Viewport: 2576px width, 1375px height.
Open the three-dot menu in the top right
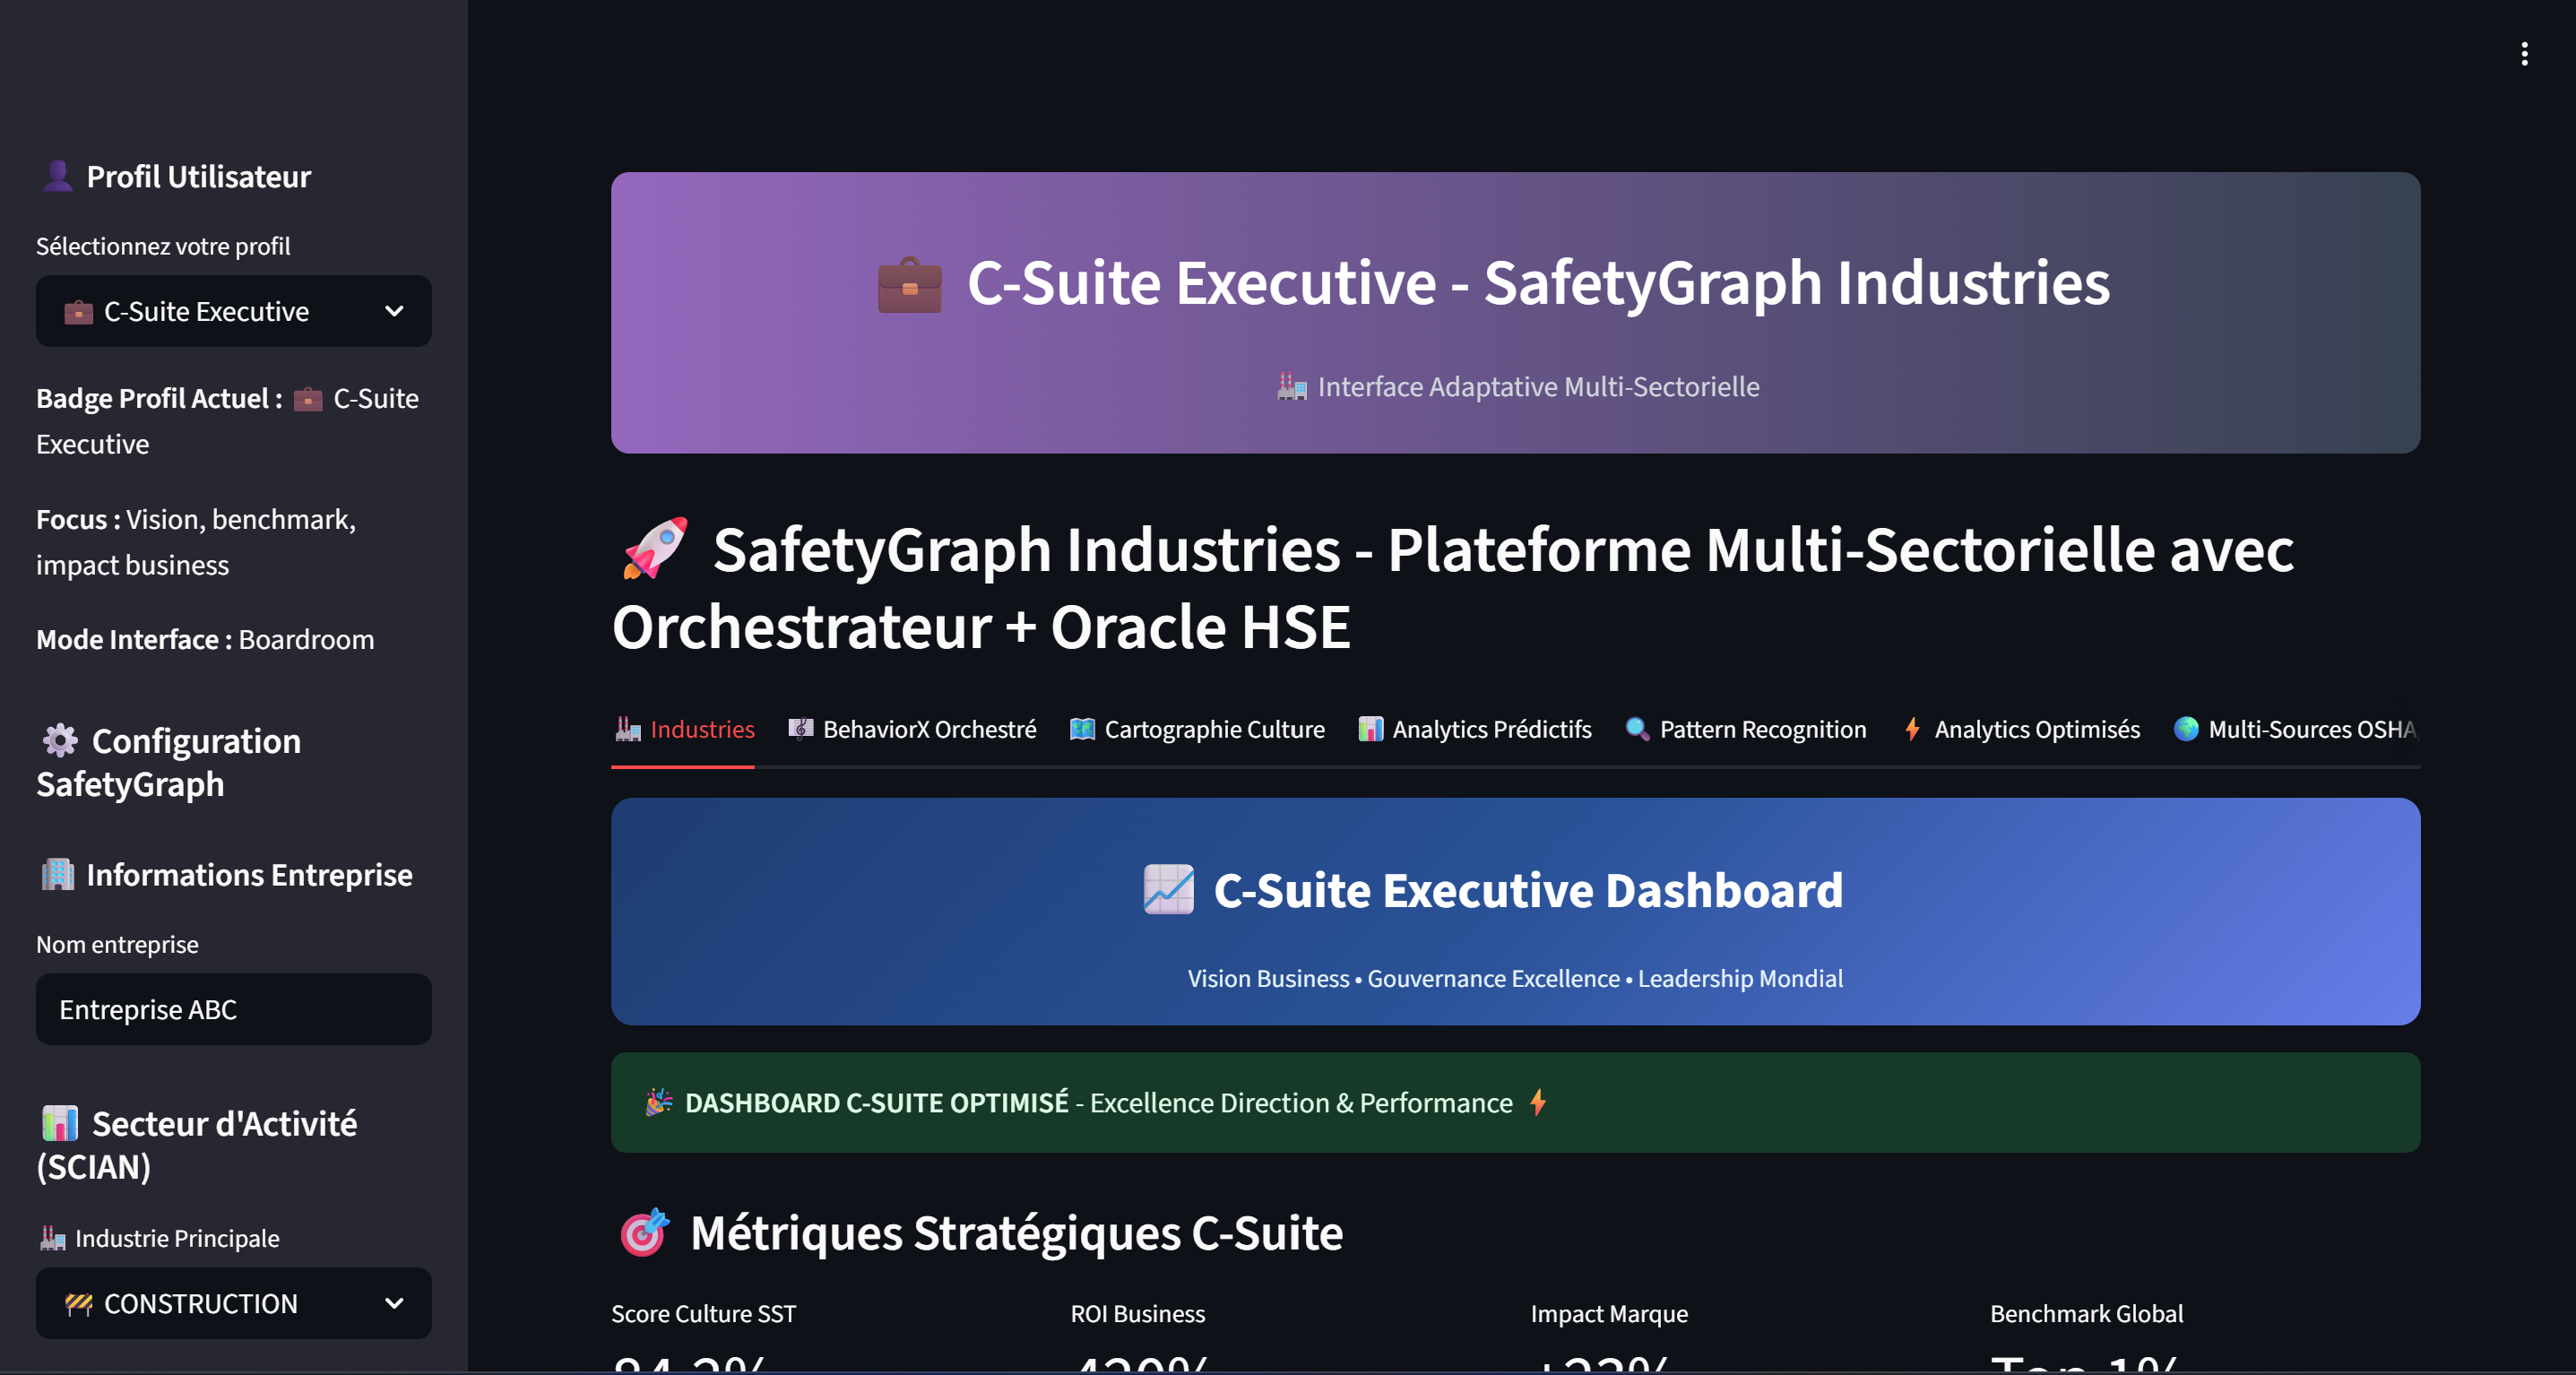2523,55
